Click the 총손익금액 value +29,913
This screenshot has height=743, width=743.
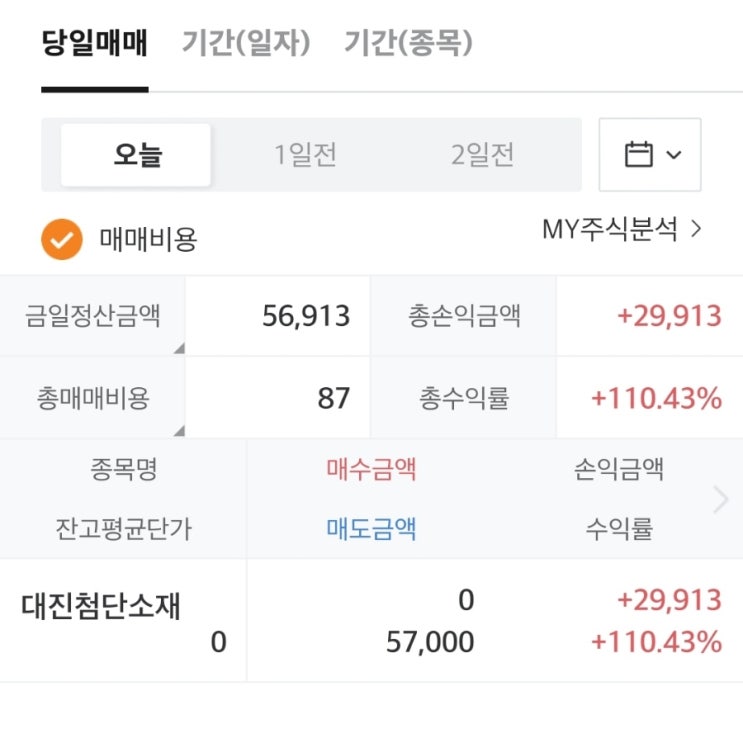pos(669,316)
